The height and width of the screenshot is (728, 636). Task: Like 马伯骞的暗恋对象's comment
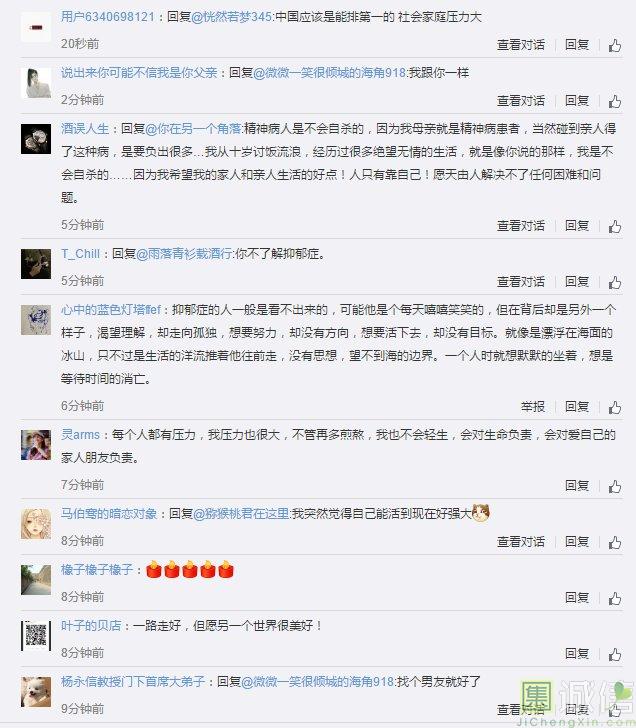615,542
